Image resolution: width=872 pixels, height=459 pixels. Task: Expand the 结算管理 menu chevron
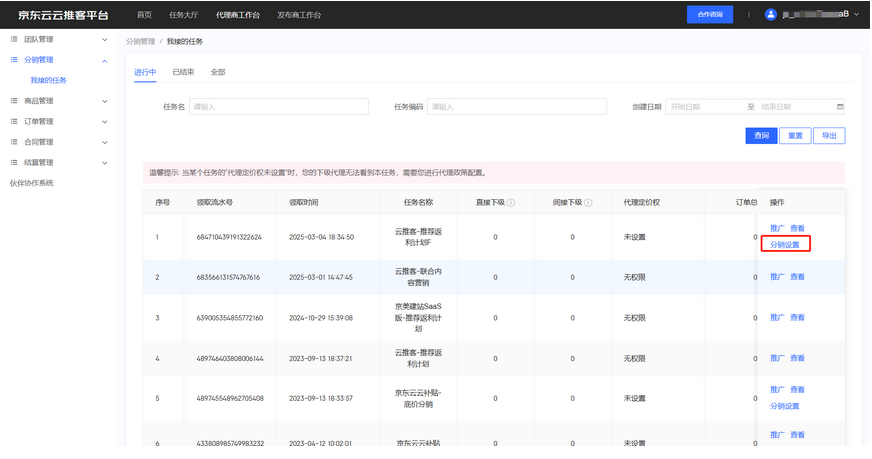click(x=105, y=163)
